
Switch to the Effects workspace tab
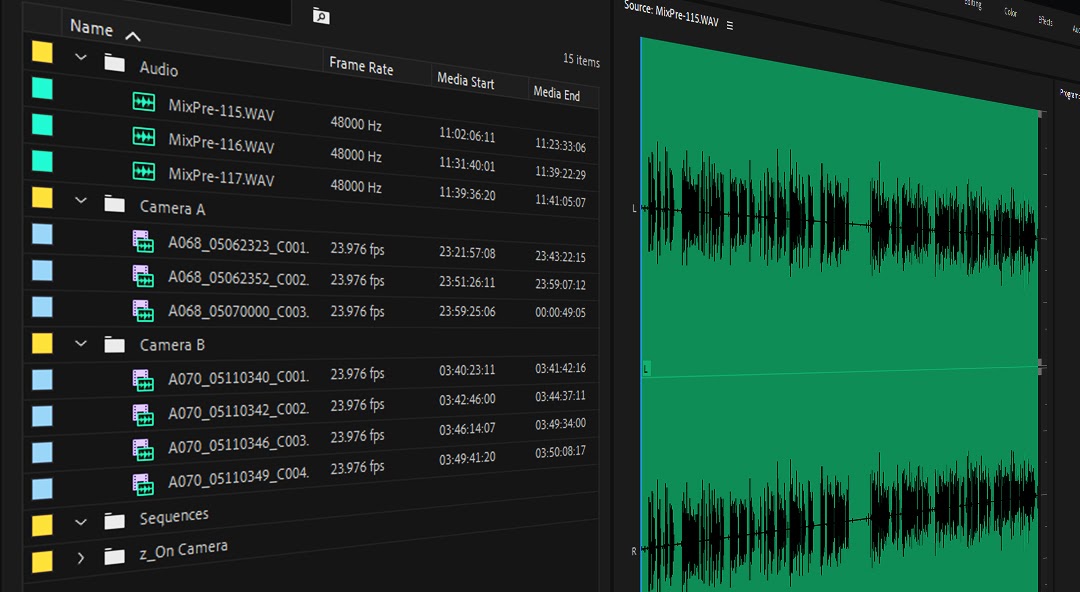coord(1046,21)
